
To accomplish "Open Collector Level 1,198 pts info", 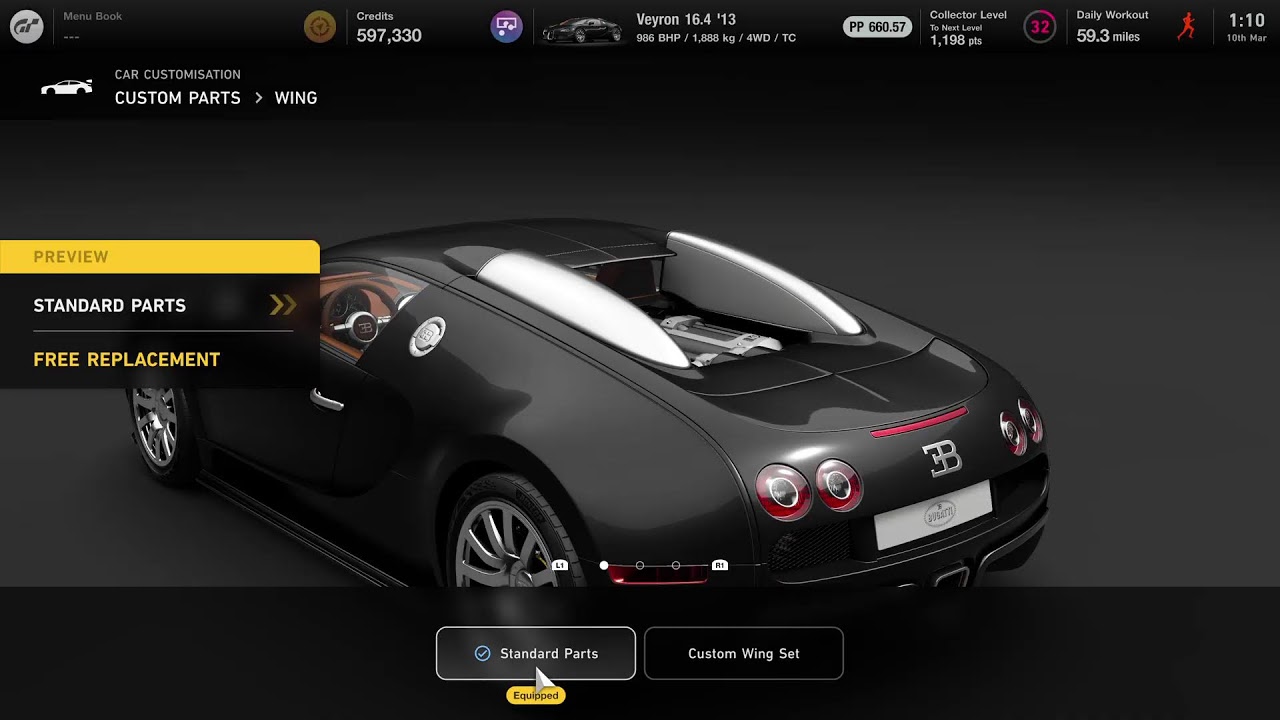I will pyautogui.click(x=968, y=28).
